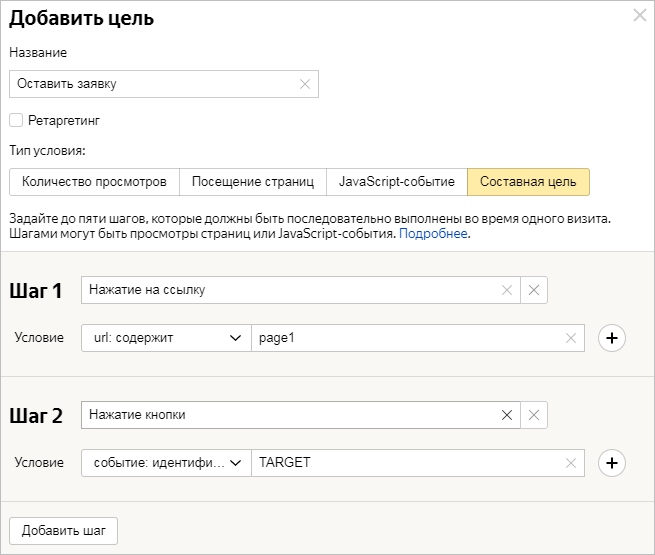This screenshot has height=555, width=655.
Task: Delete Шаг 1 step
Action: click(x=534, y=290)
